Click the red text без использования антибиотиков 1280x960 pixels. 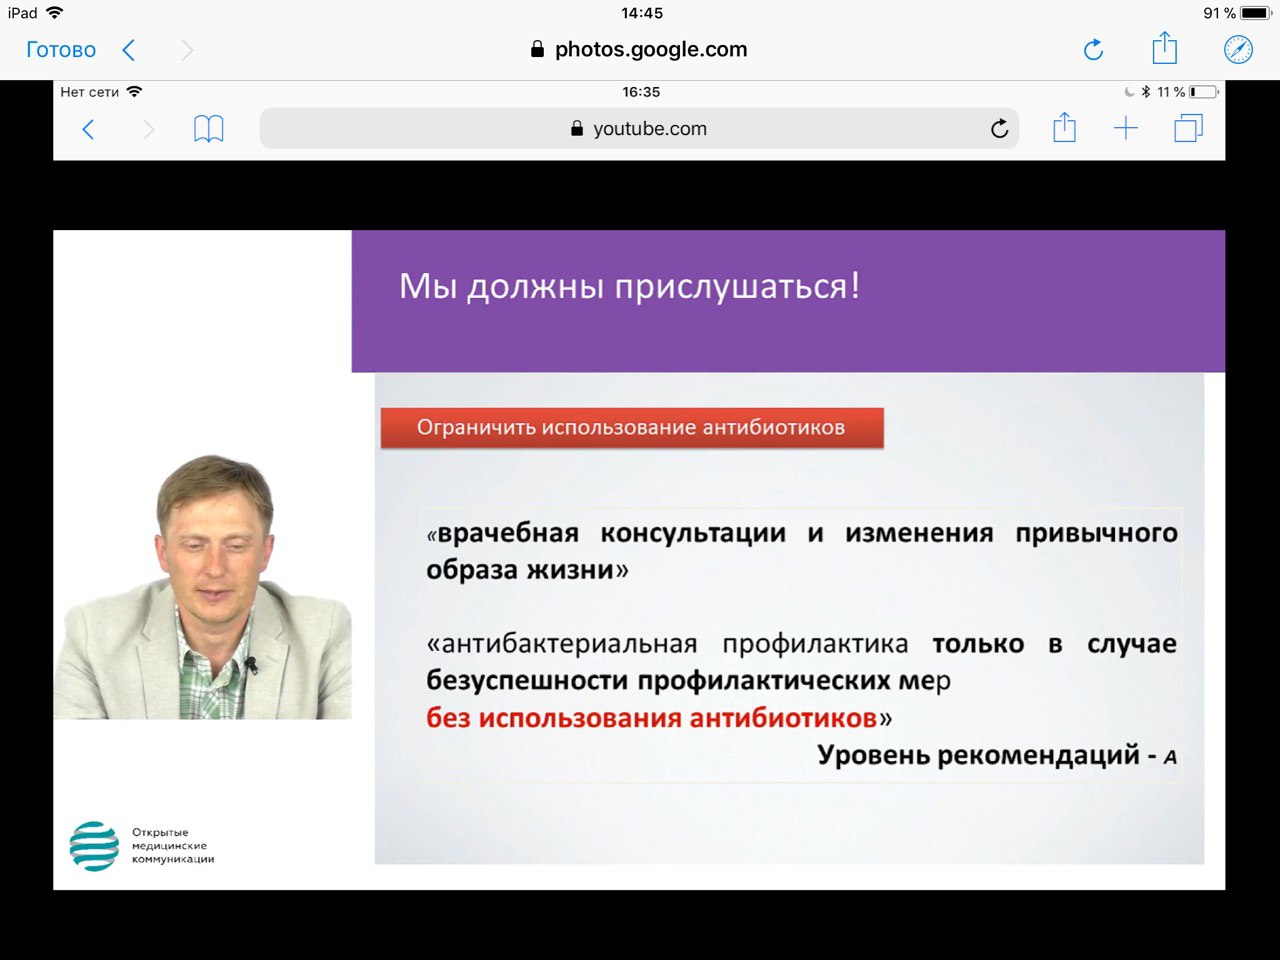651,718
